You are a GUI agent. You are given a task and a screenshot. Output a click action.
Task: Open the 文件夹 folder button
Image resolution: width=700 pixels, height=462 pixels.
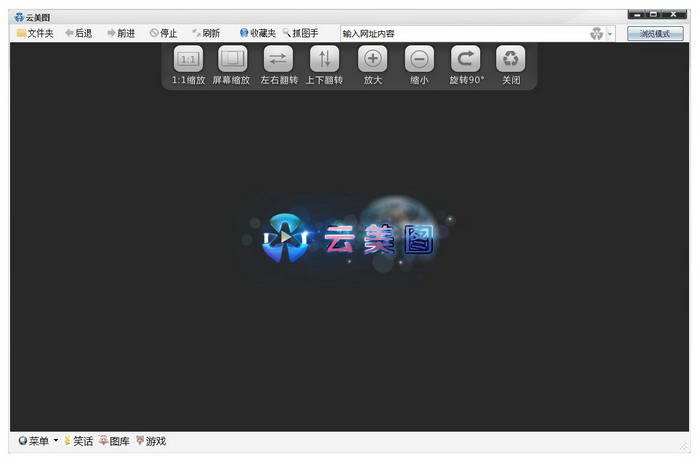pos(35,33)
